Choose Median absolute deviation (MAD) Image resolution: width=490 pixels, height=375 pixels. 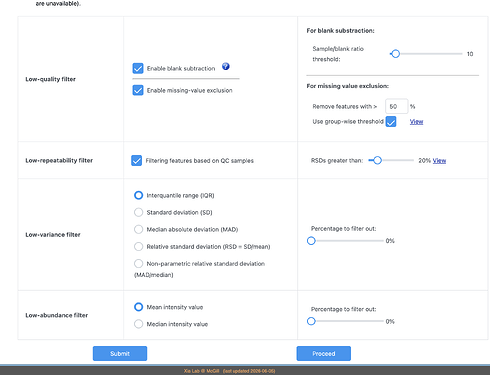point(138,229)
